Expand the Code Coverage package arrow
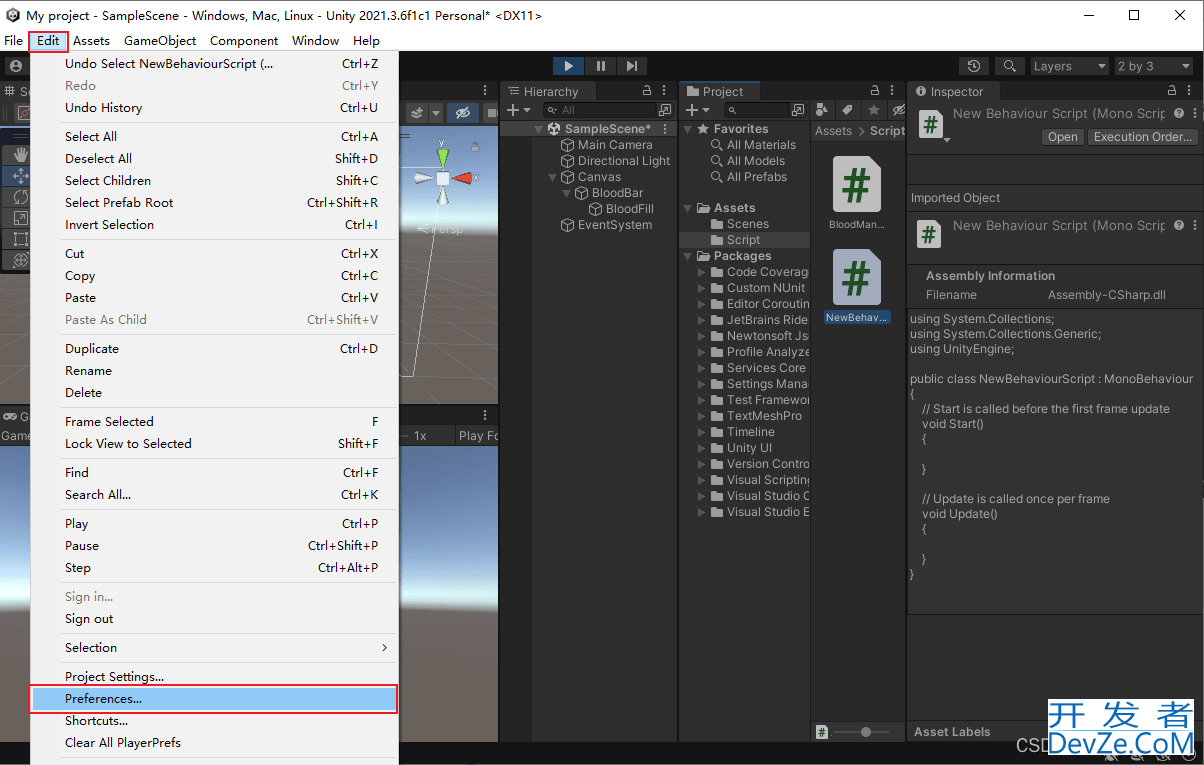This screenshot has height=765, width=1204. [702, 272]
